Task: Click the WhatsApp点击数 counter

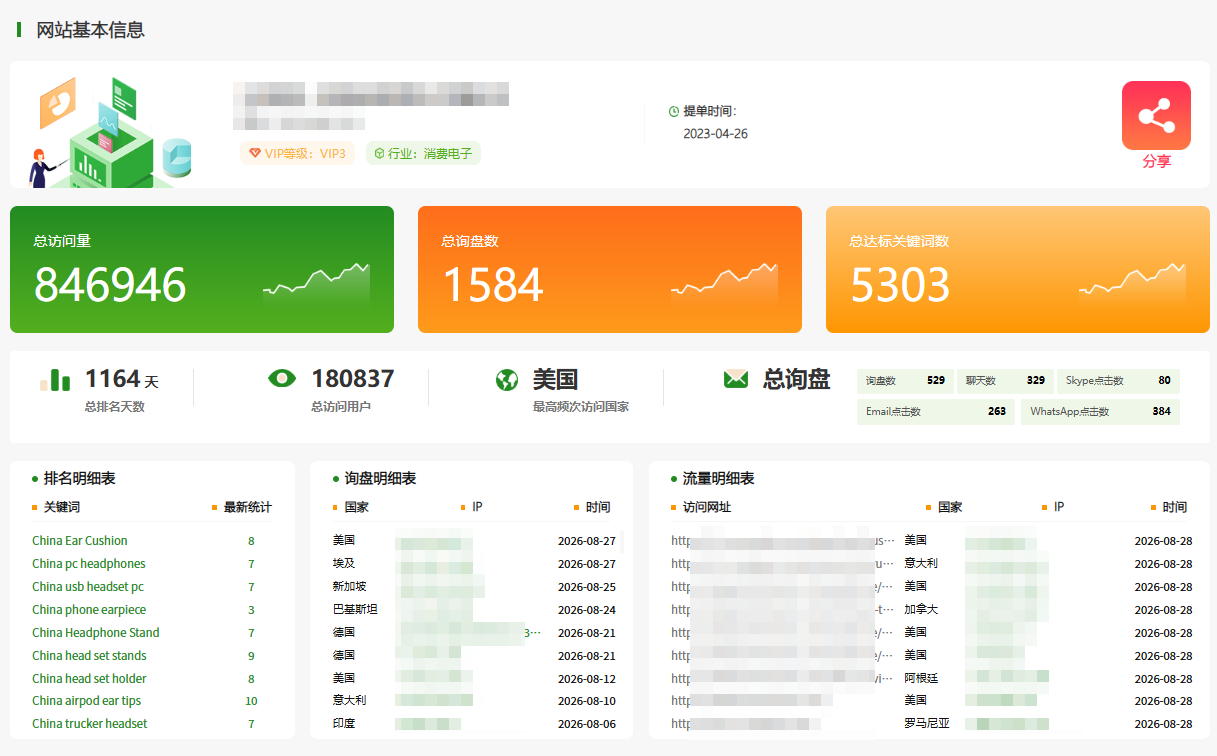Action: (x=1100, y=412)
